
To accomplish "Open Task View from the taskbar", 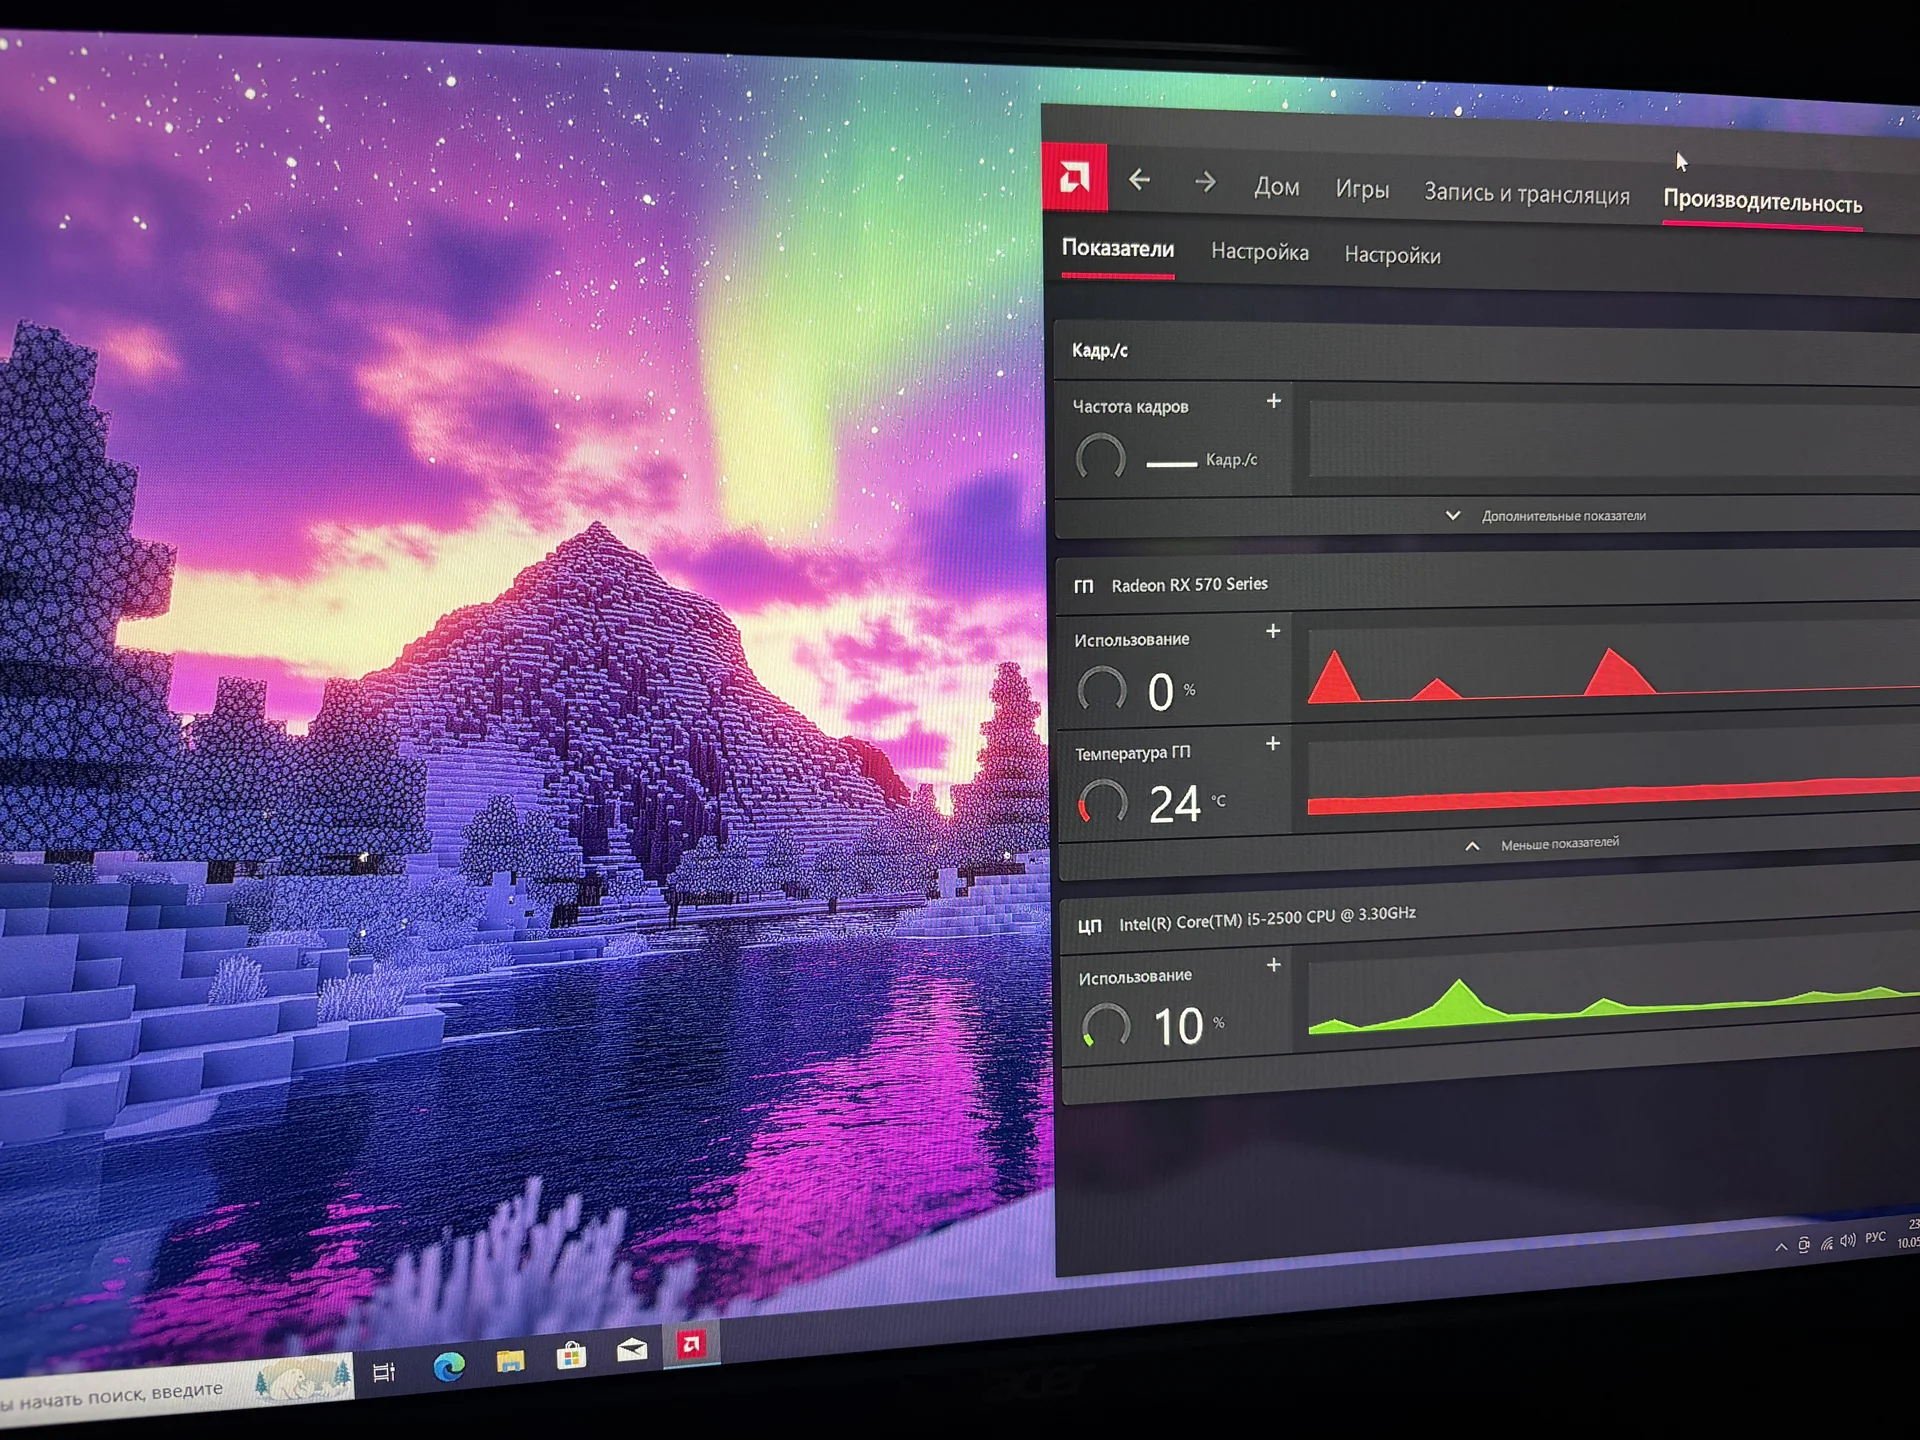I will (384, 1372).
